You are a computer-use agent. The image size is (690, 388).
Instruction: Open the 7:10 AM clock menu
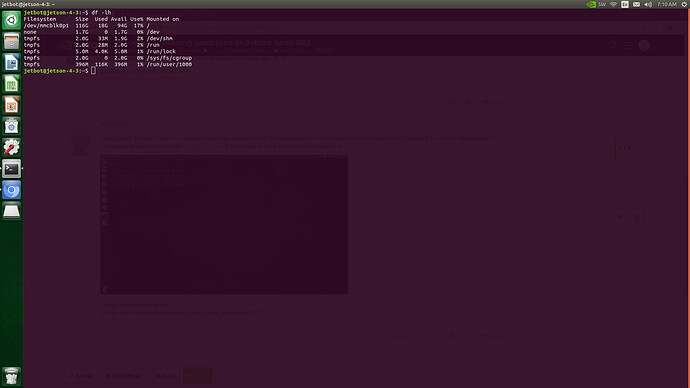click(x=667, y=4)
